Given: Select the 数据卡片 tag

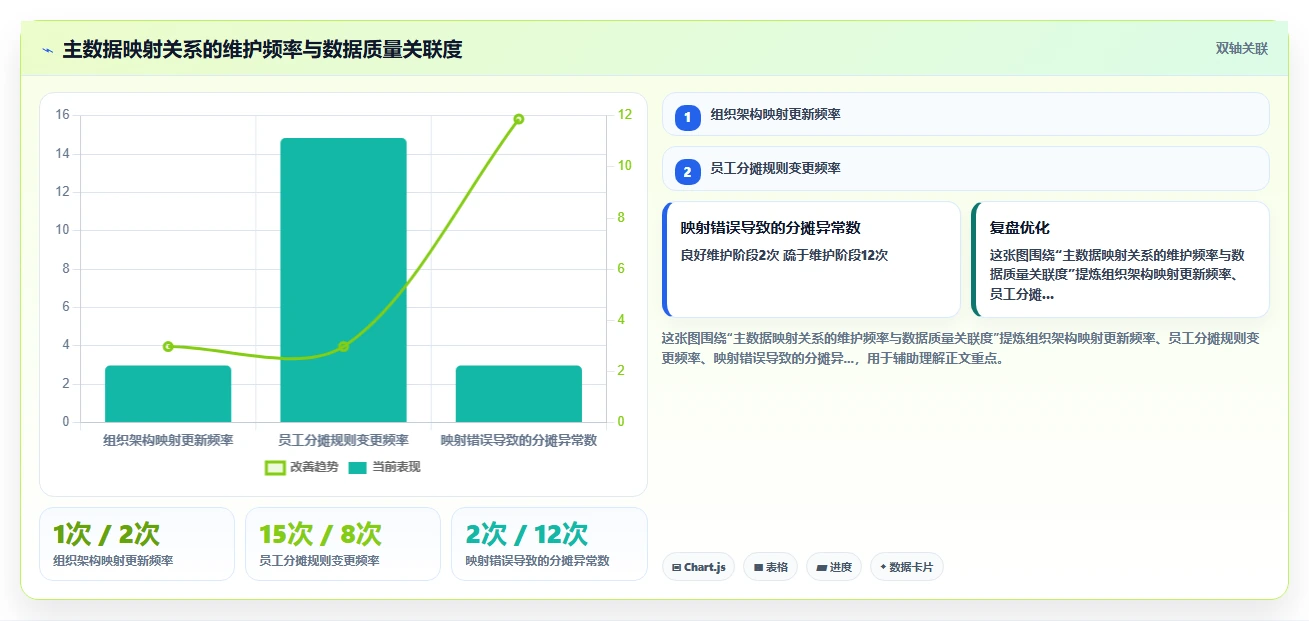Looking at the screenshot, I should pos(906,567).
